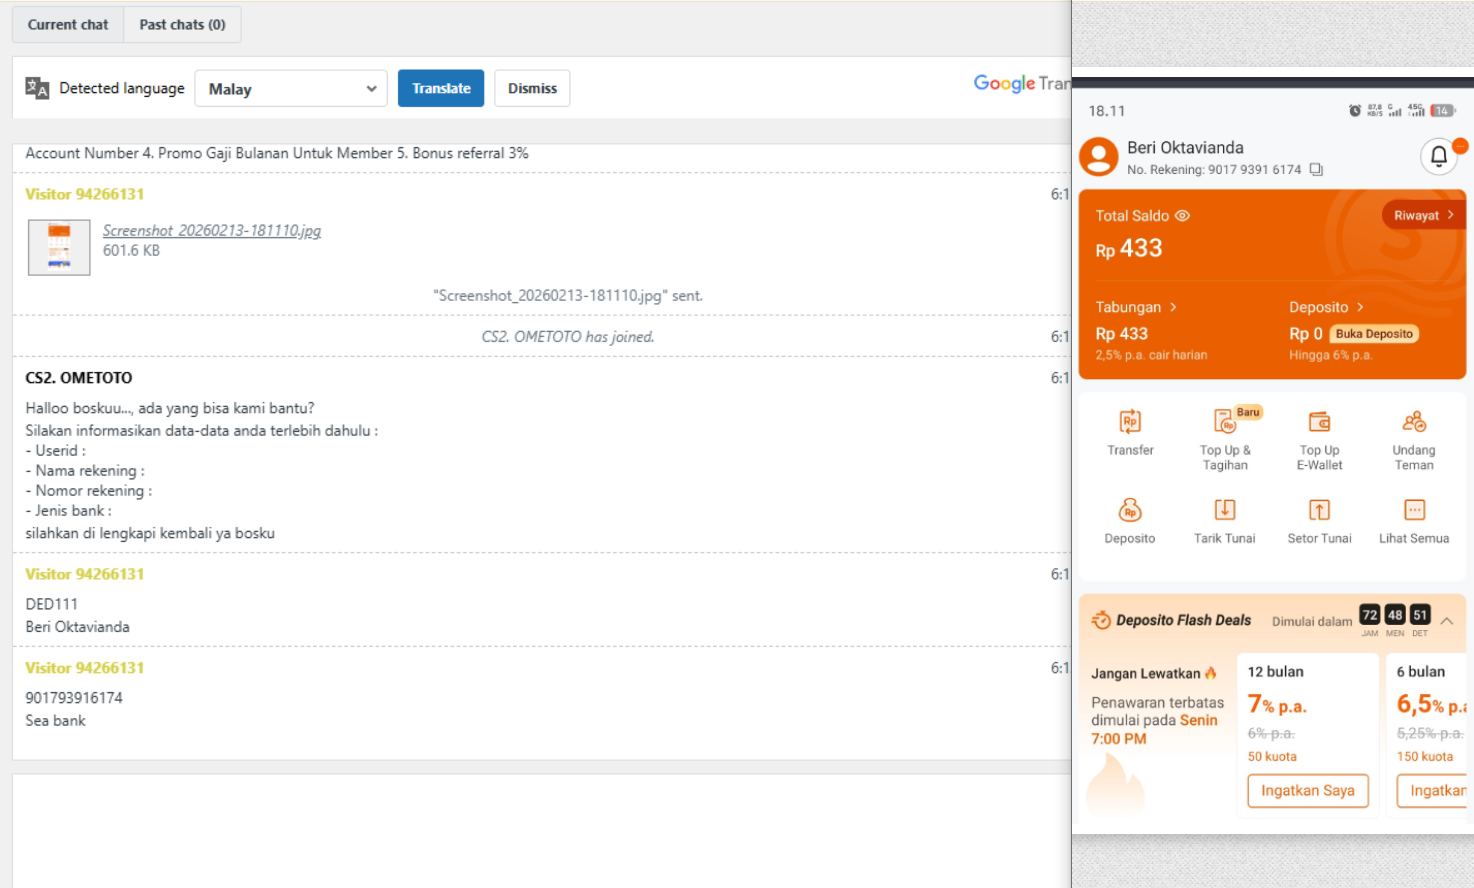Open the Transfer icon

click(x=1130, y=422)
